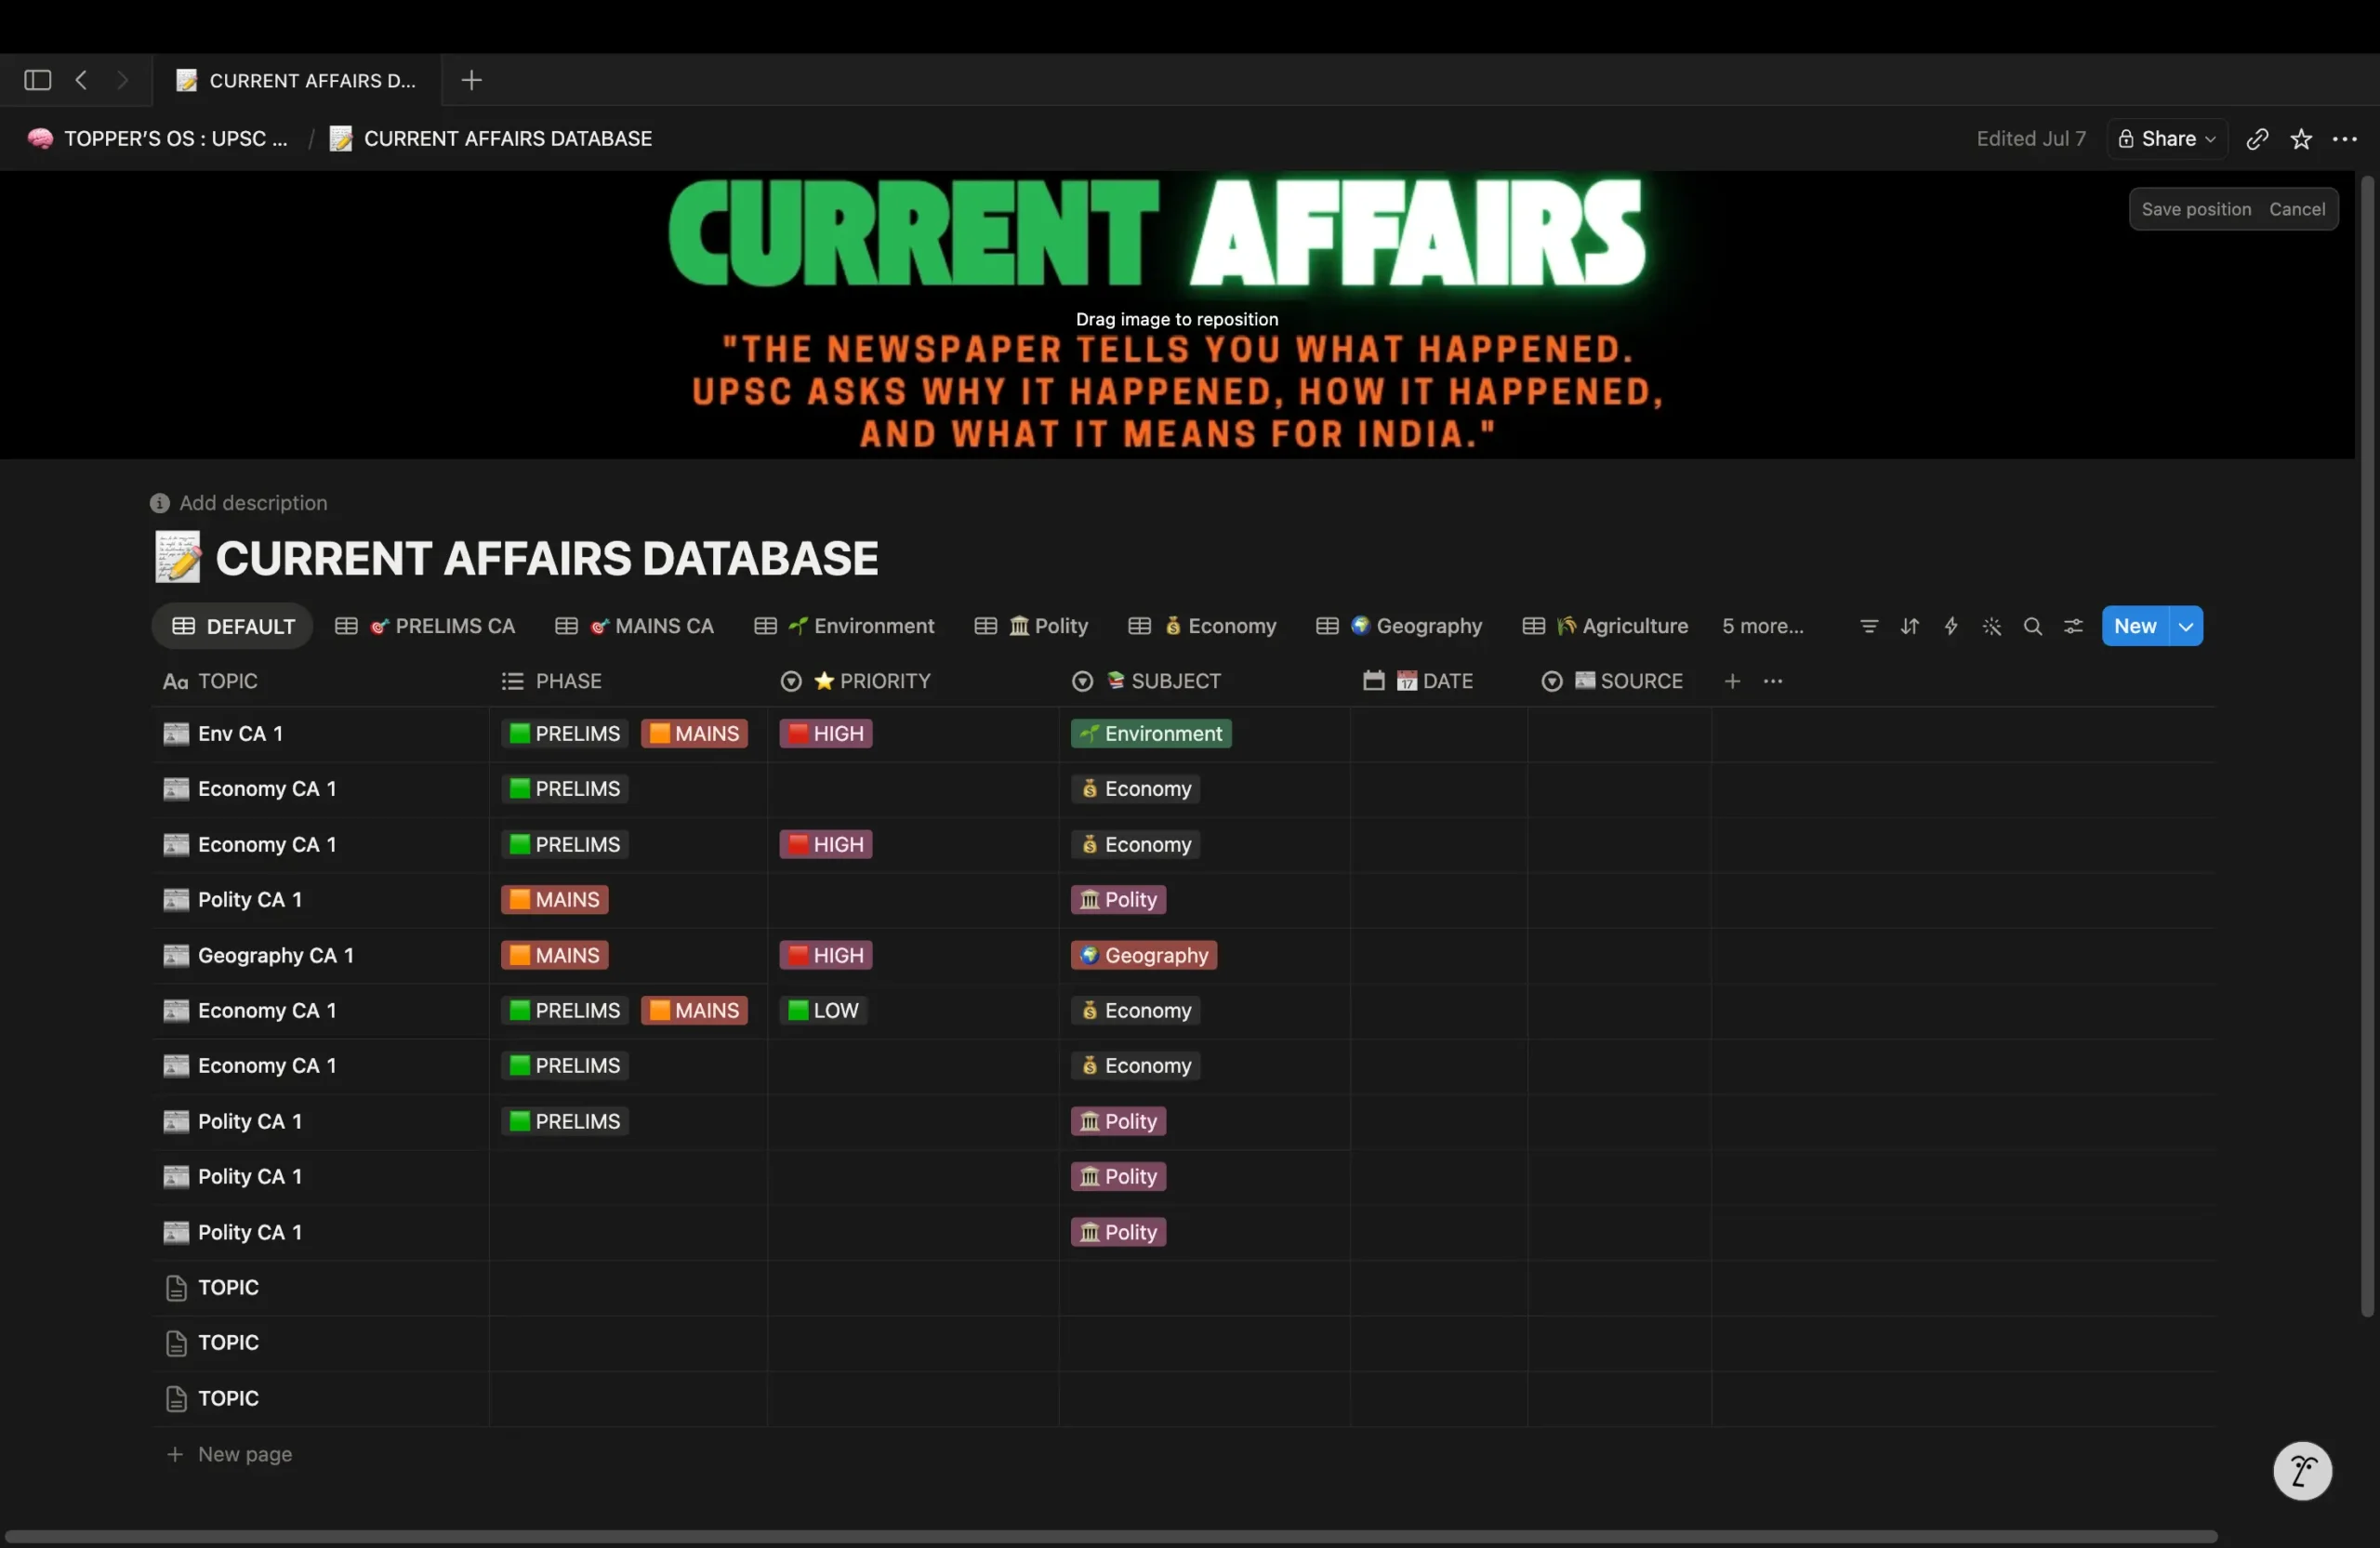Click the vertical scrollbar on the right
The image size is (2380, 1548).
(2367, 746)
